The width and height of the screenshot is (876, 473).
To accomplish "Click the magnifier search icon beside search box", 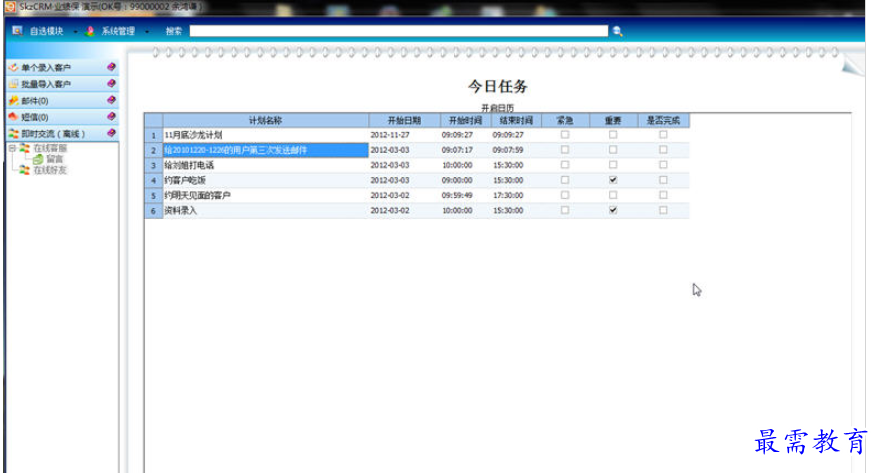I will click(617, 31).
